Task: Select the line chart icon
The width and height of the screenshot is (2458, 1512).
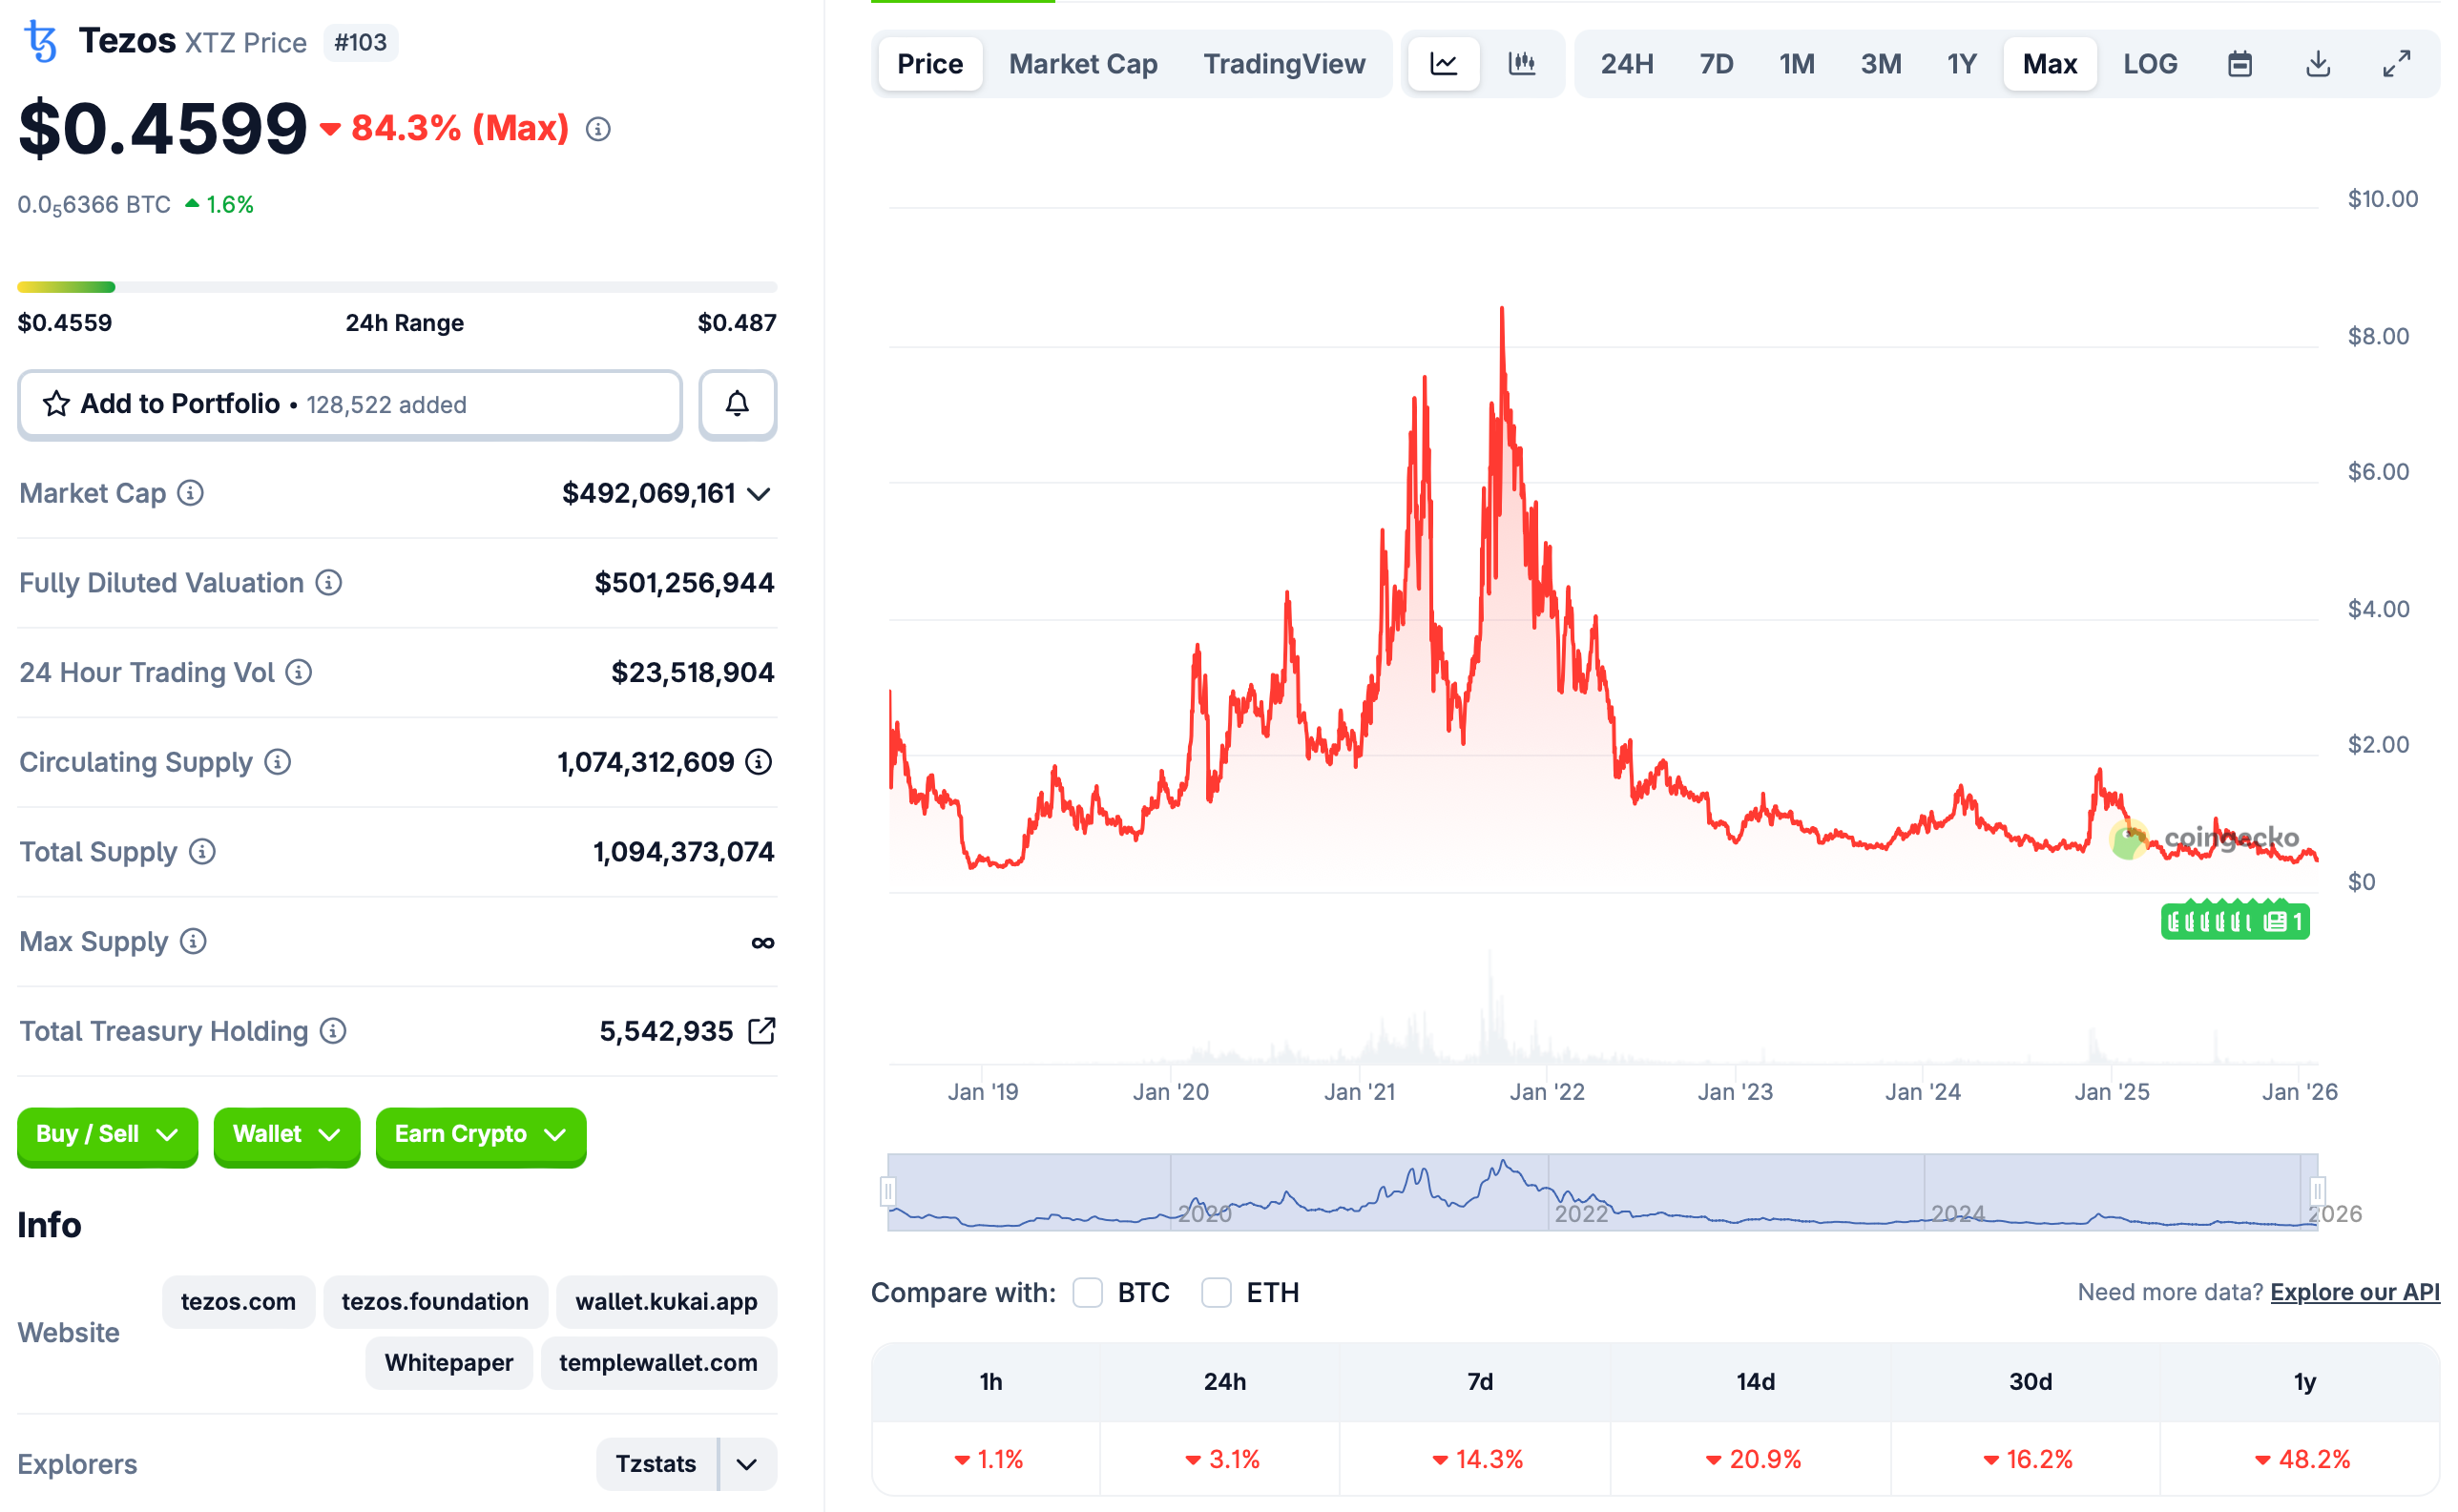Action: 1443,63
